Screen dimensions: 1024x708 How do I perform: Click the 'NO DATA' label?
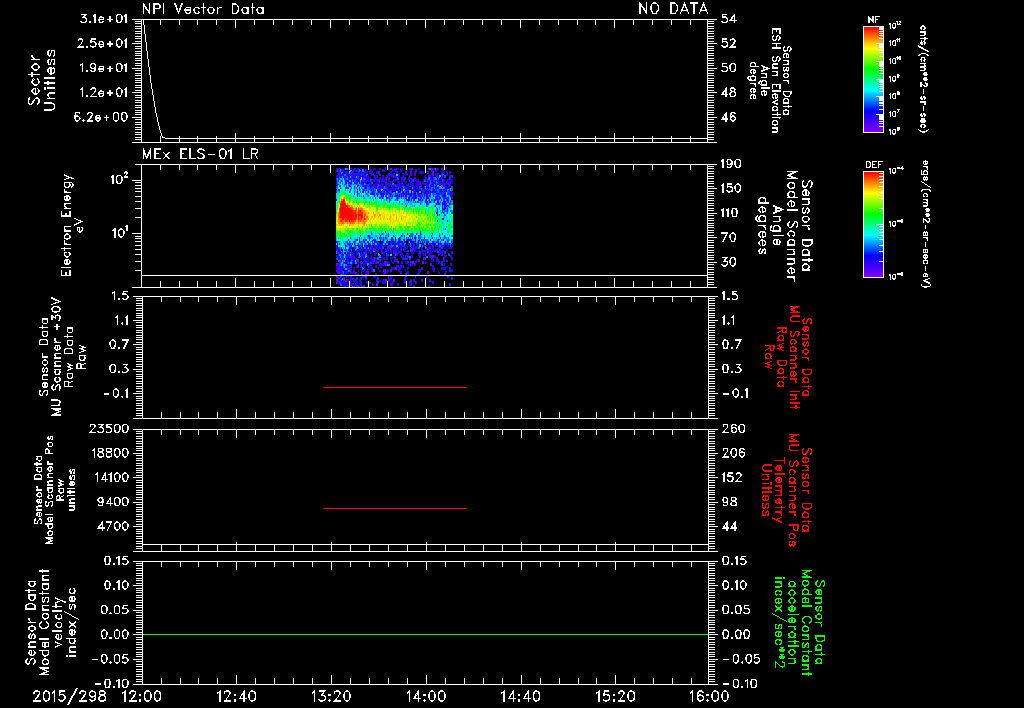[673, 8]
